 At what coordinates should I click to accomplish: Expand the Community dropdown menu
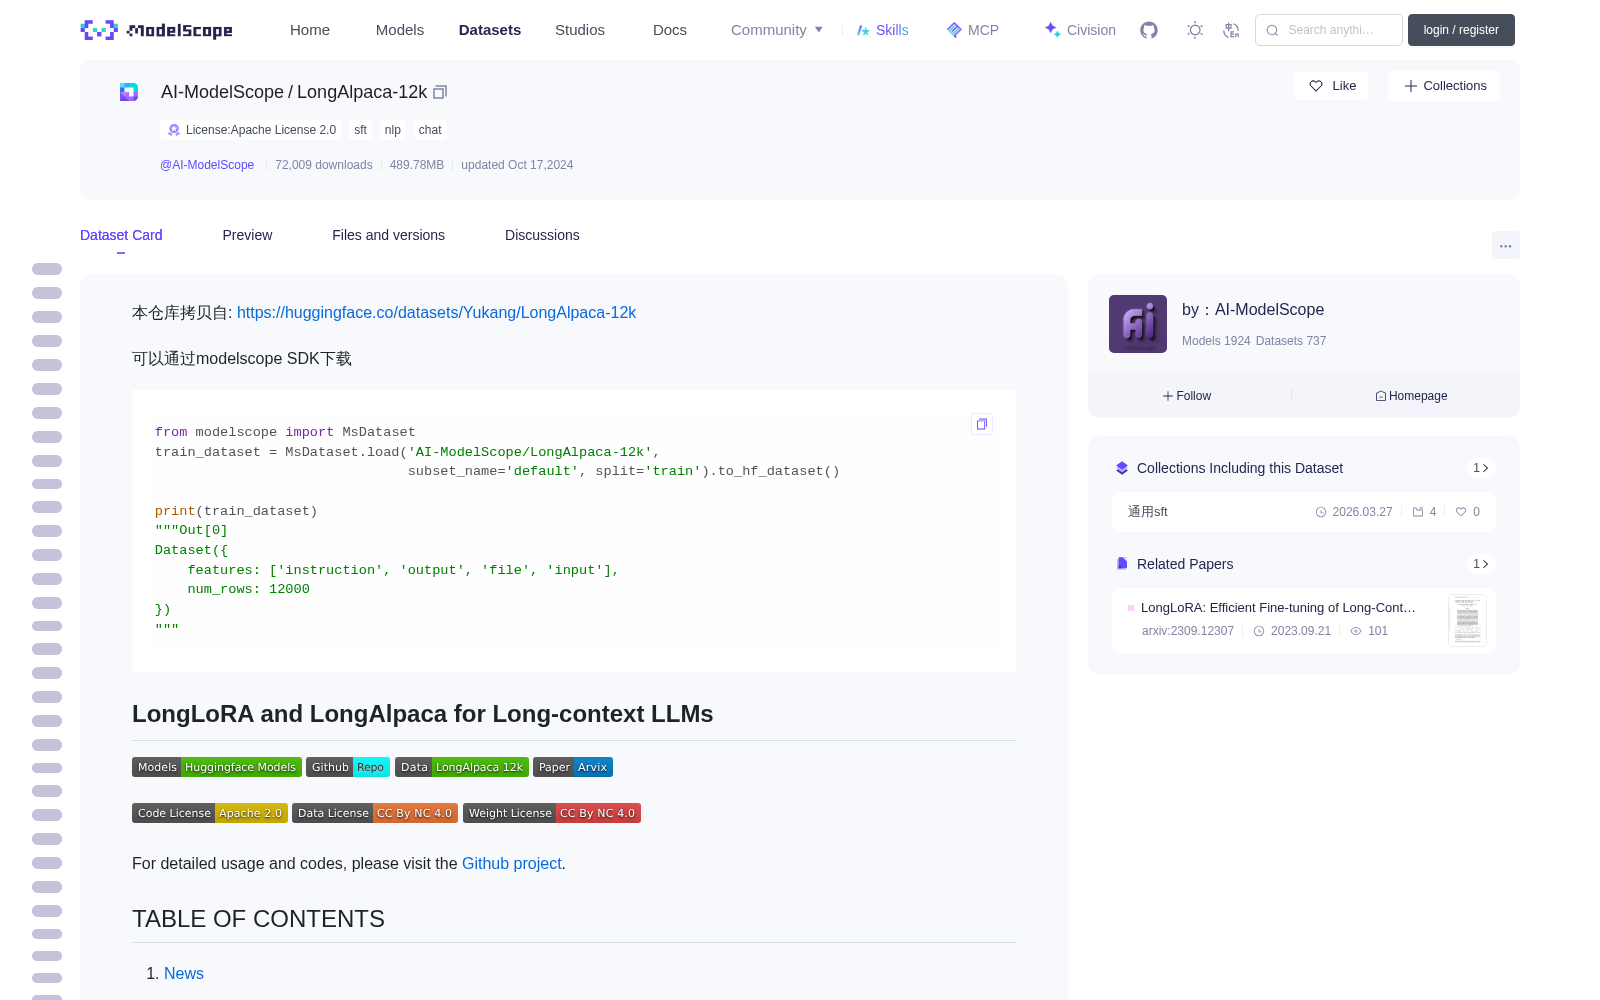tap(777, 30)
